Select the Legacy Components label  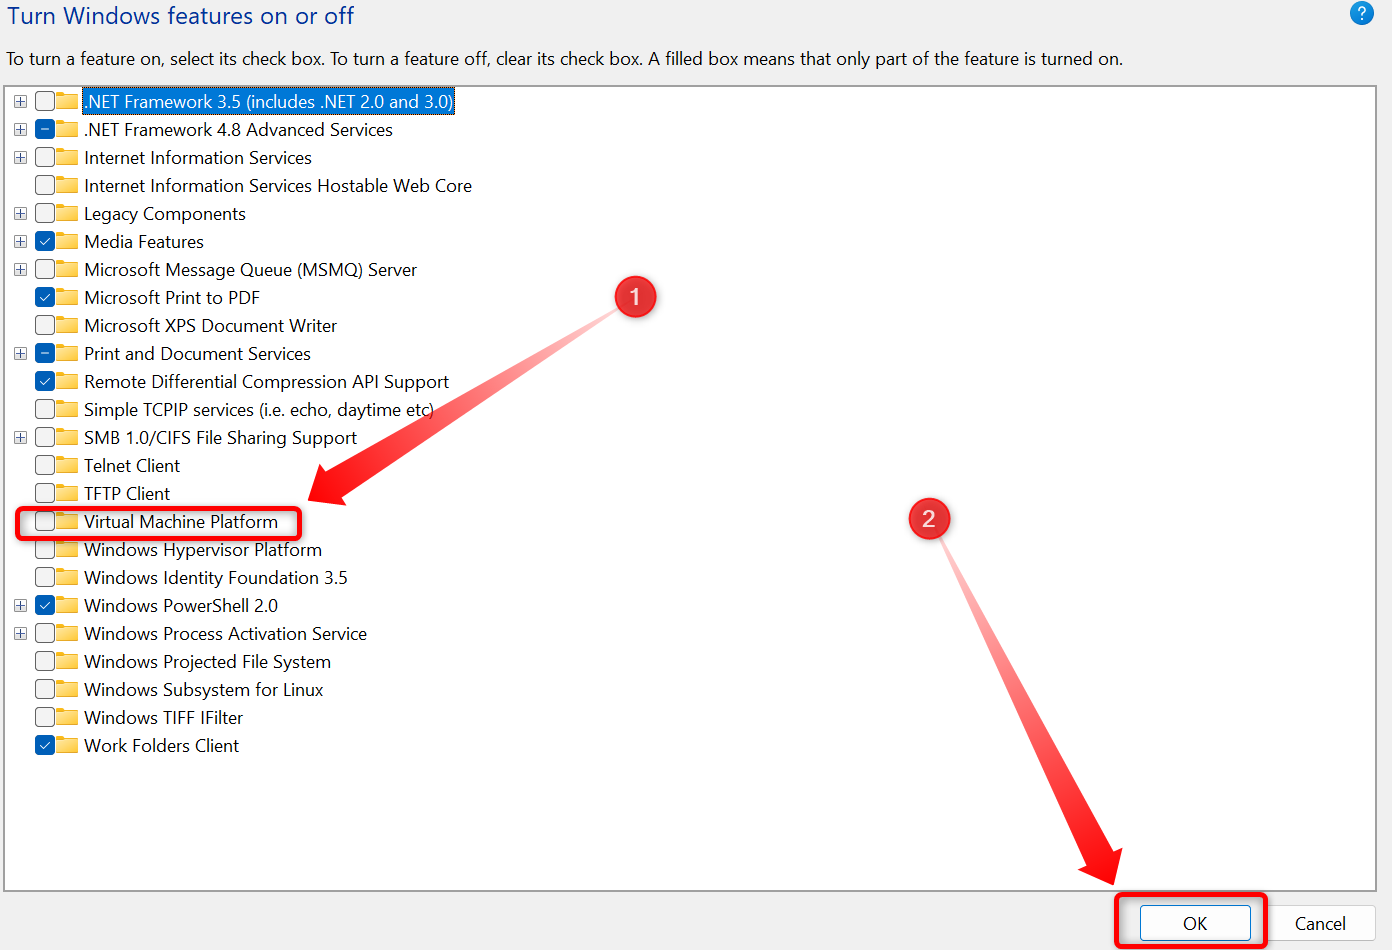pos(165,213)
